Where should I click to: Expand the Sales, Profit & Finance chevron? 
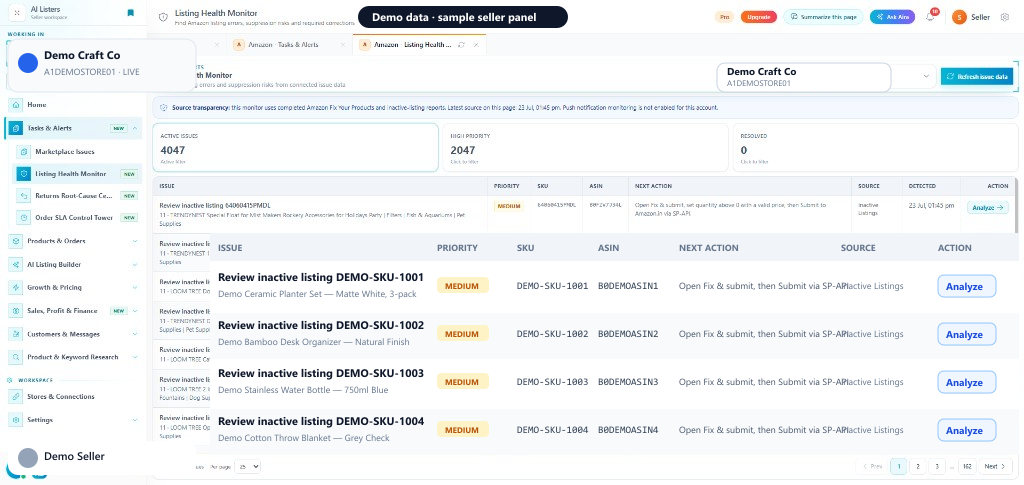coord(135,311)
